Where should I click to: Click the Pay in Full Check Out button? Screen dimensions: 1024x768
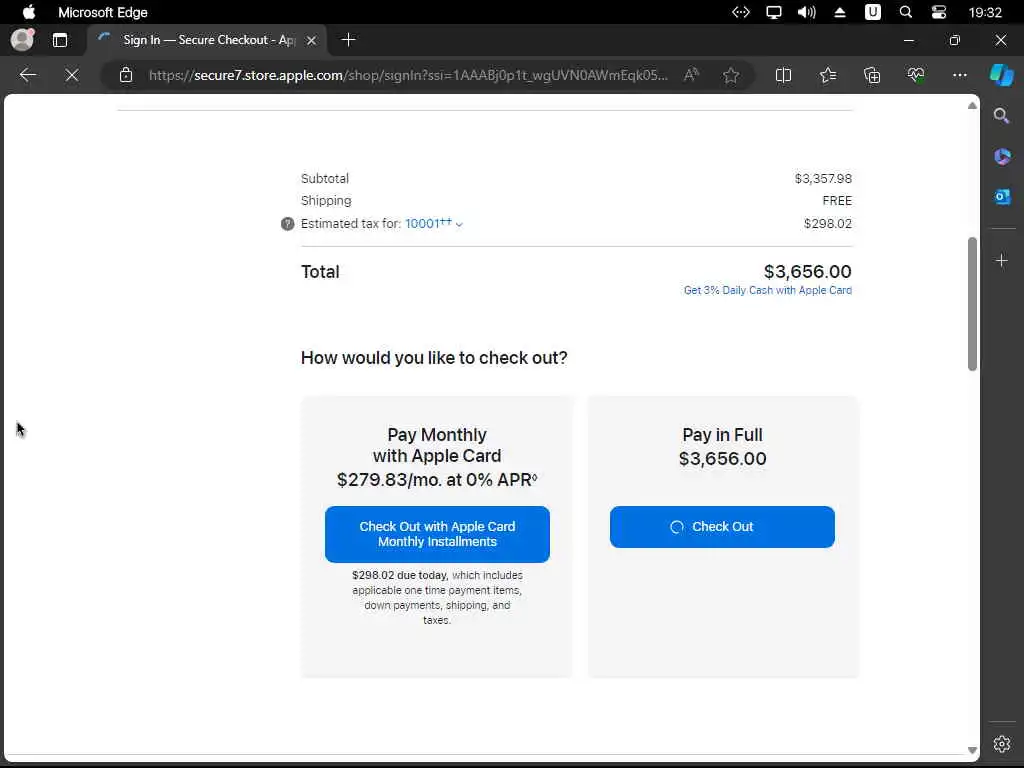[722, 526]
